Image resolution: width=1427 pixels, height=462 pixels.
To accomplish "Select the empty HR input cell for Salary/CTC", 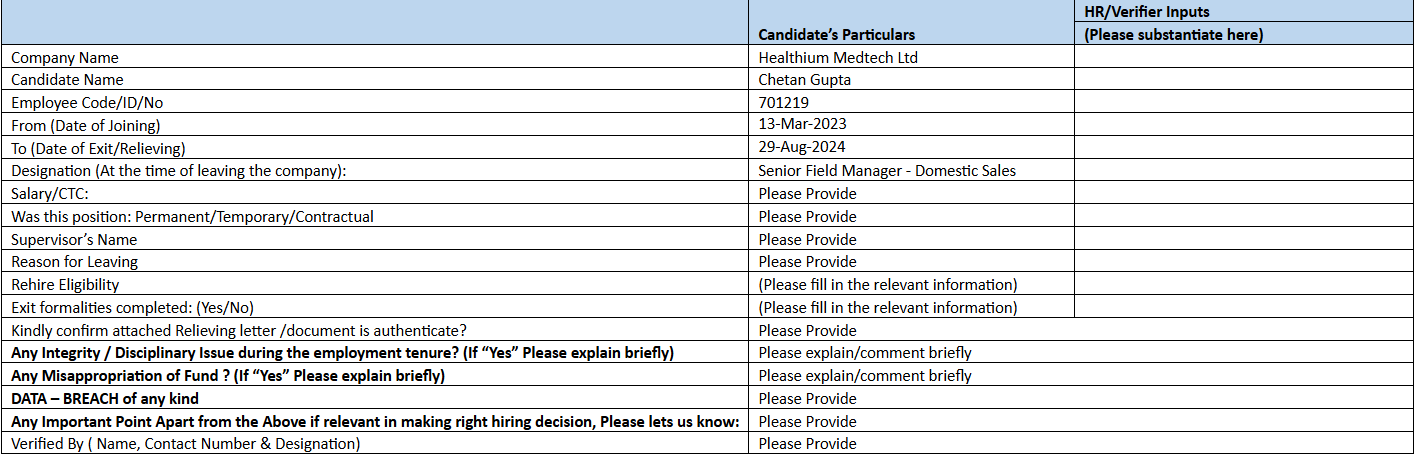I will point(1244,194).
